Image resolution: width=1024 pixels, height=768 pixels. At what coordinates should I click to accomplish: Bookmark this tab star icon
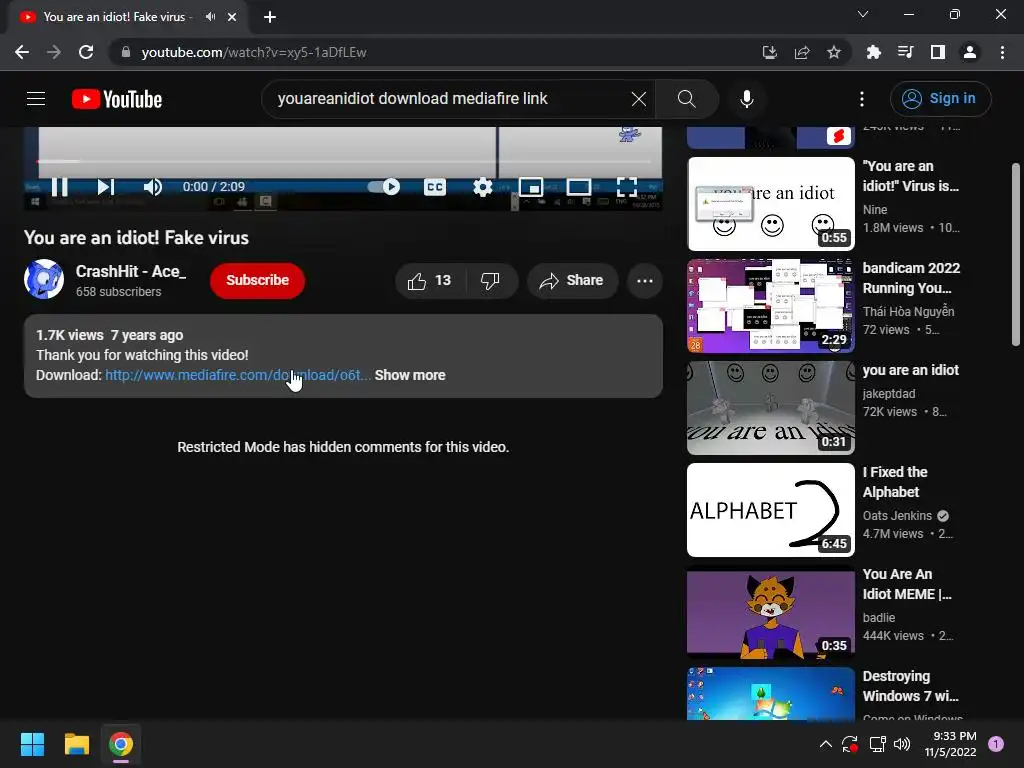coord(833,52)
